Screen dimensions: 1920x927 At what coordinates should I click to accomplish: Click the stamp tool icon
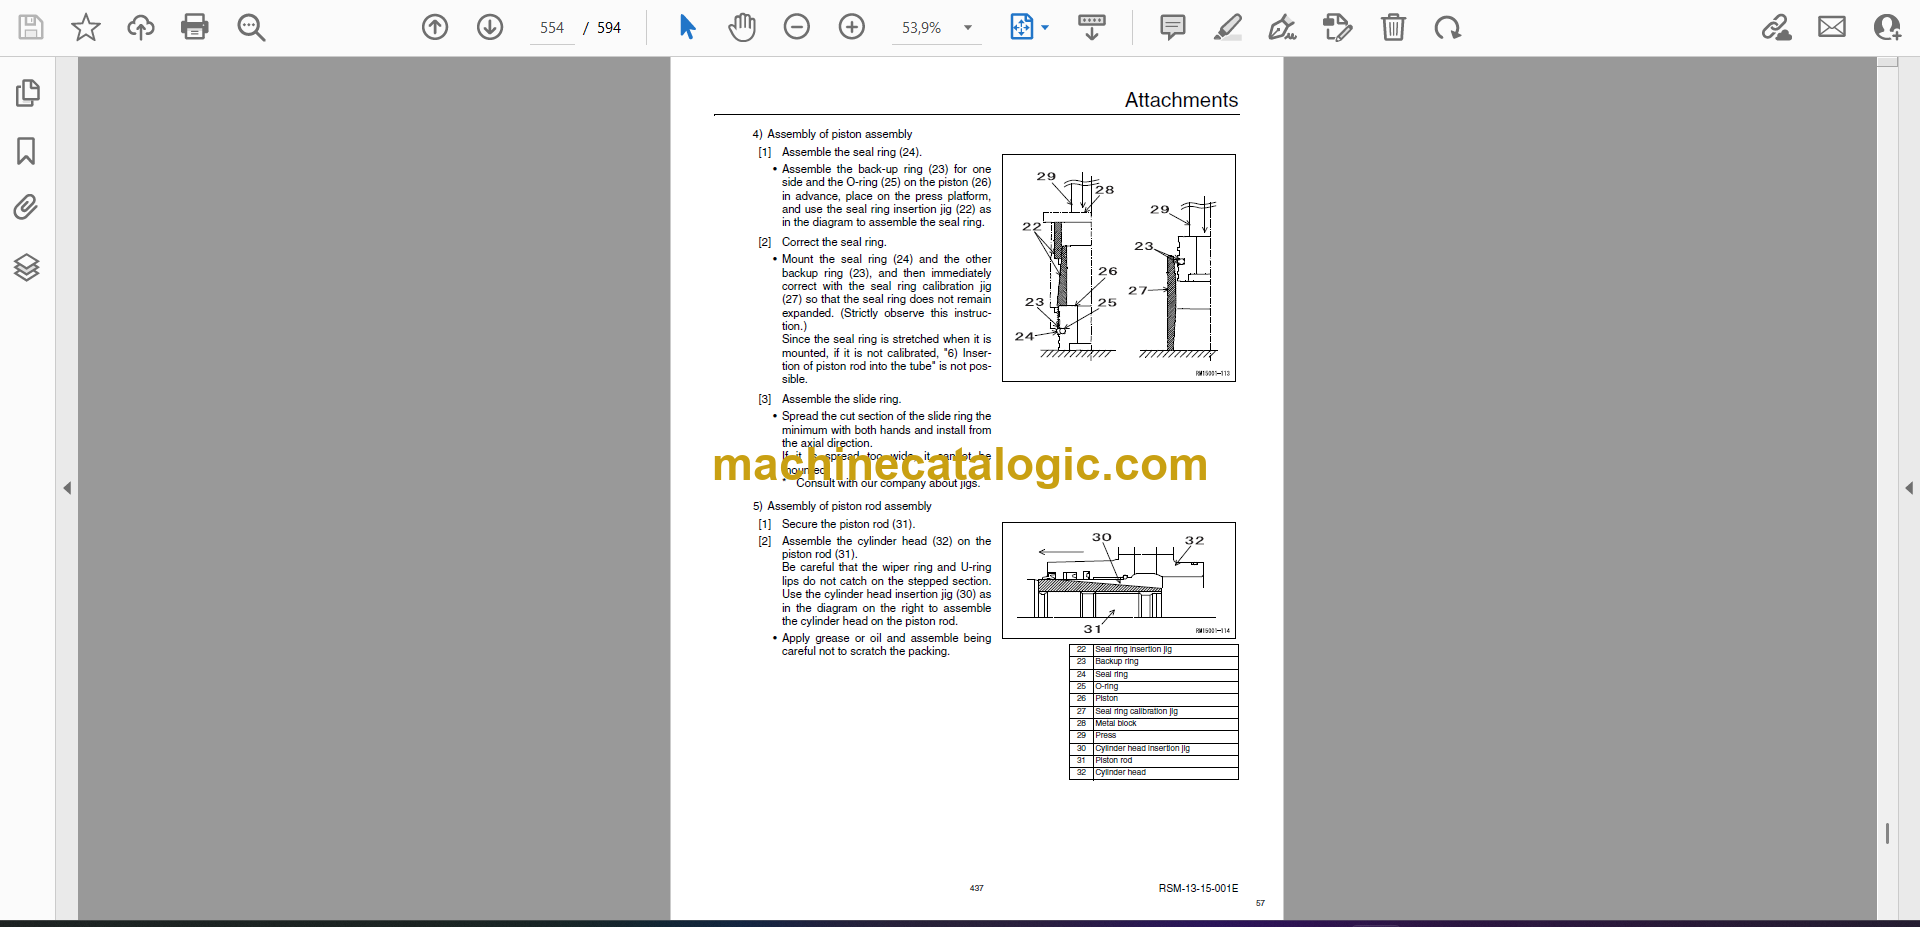(1337, 27)
